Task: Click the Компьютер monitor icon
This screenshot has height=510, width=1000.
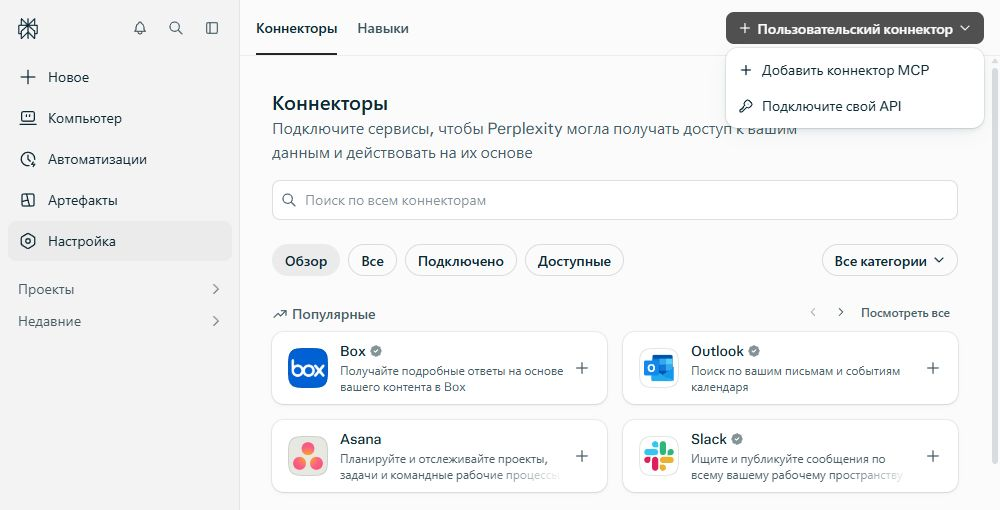Action: (28, 118)
